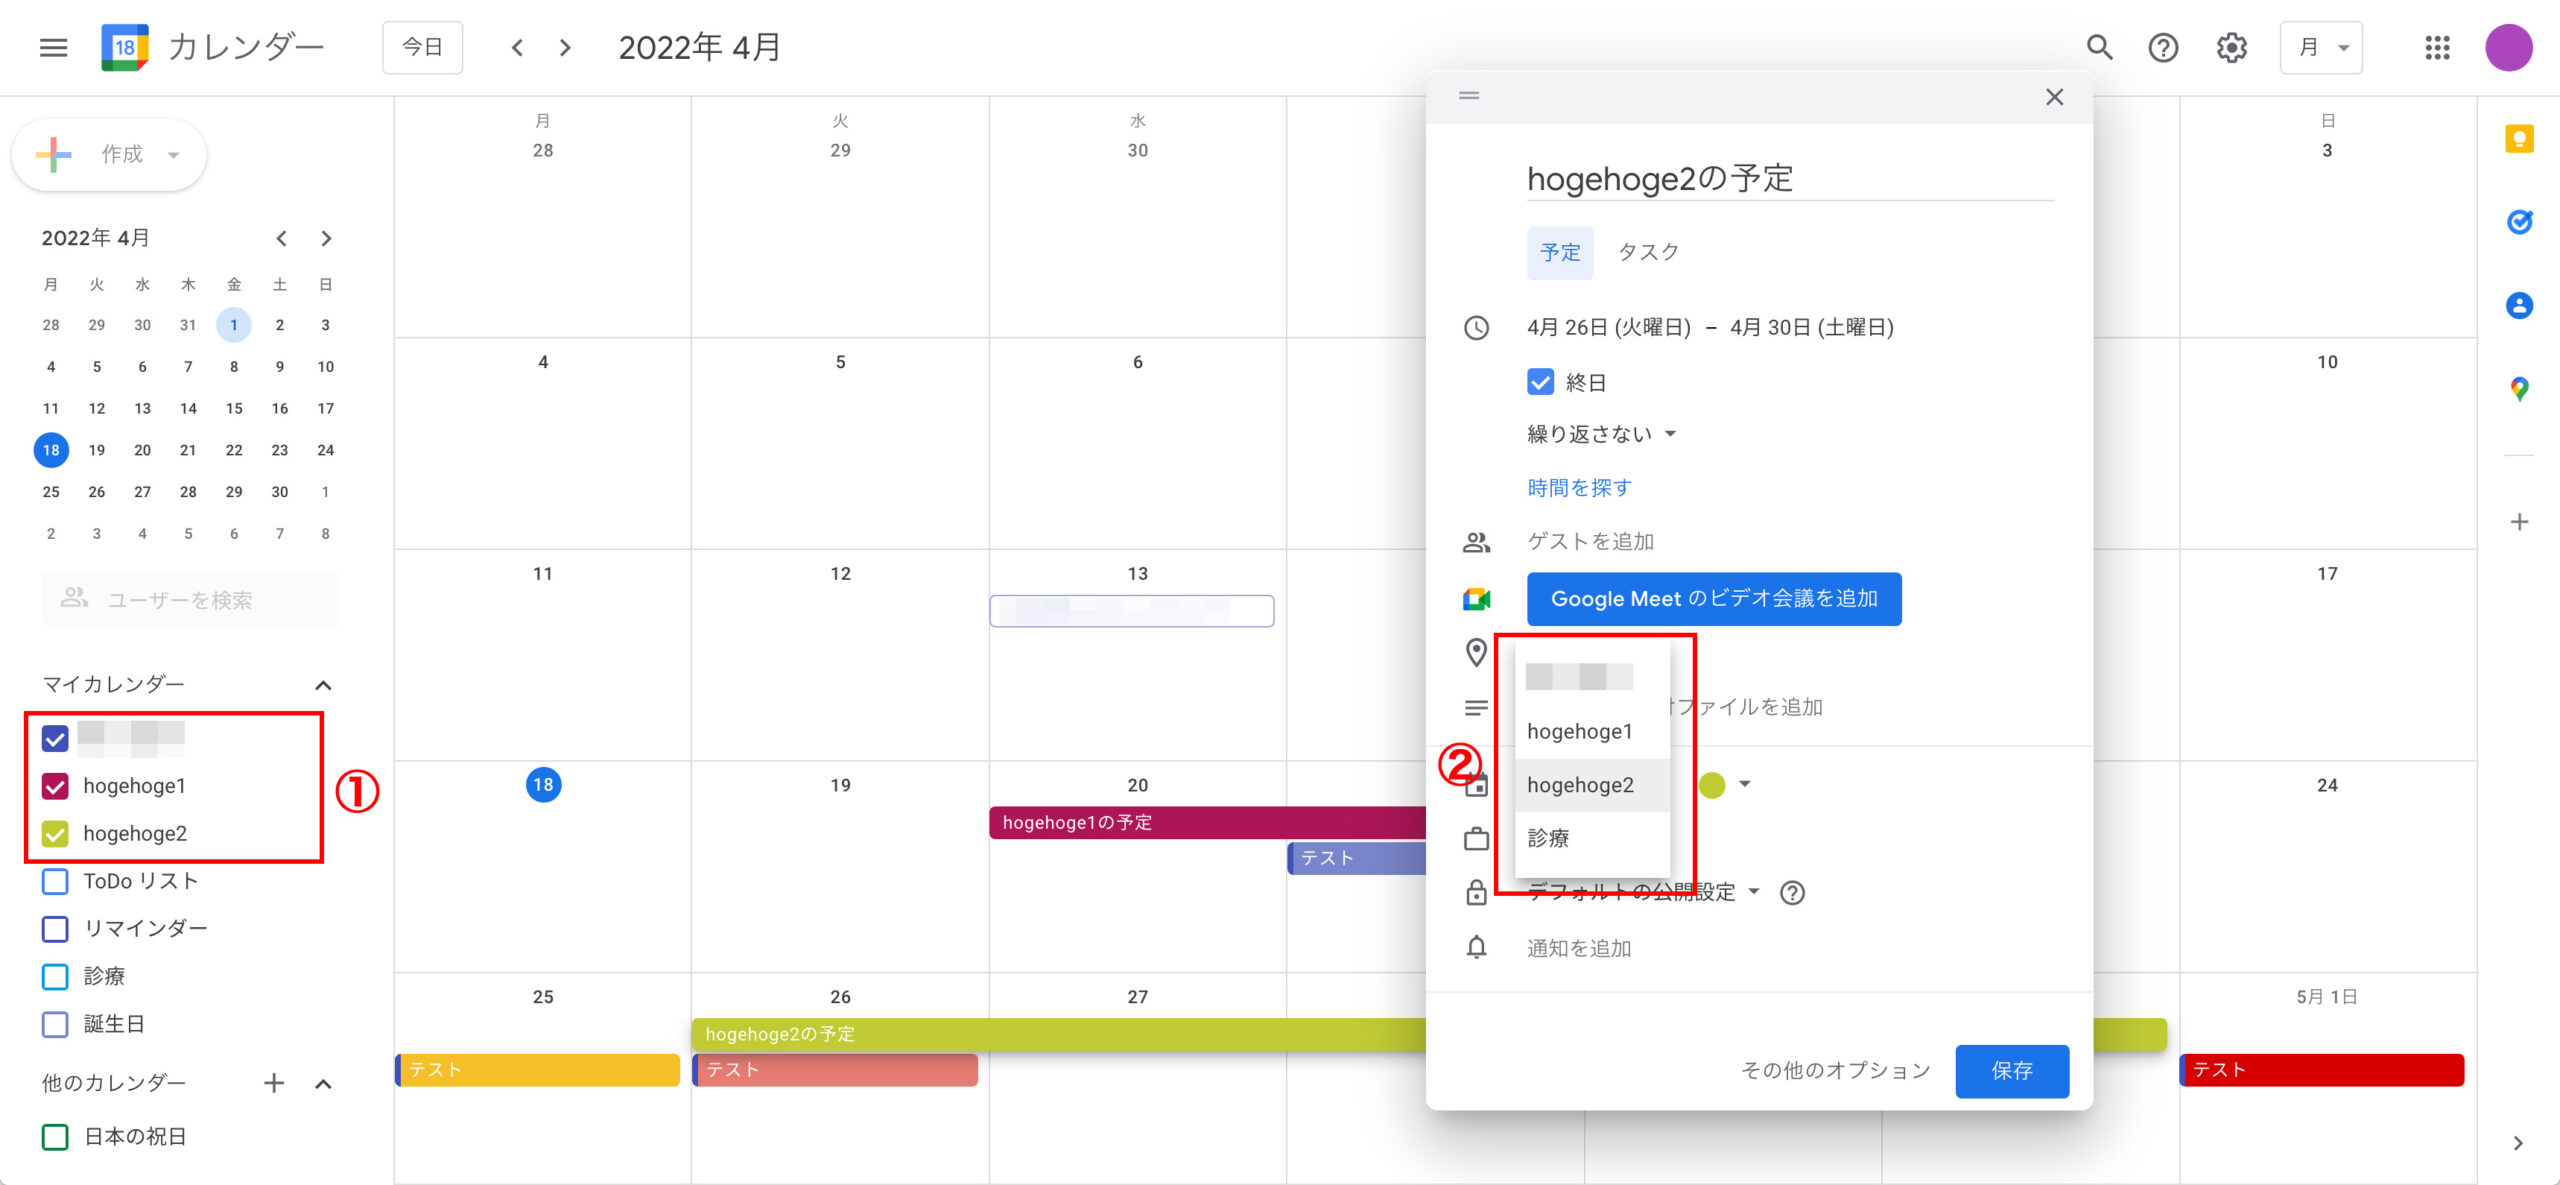Enable the 日本の祝日 calendar checkbox
Viewport: 2560px width, 1185px height.
coord(55,1137)
